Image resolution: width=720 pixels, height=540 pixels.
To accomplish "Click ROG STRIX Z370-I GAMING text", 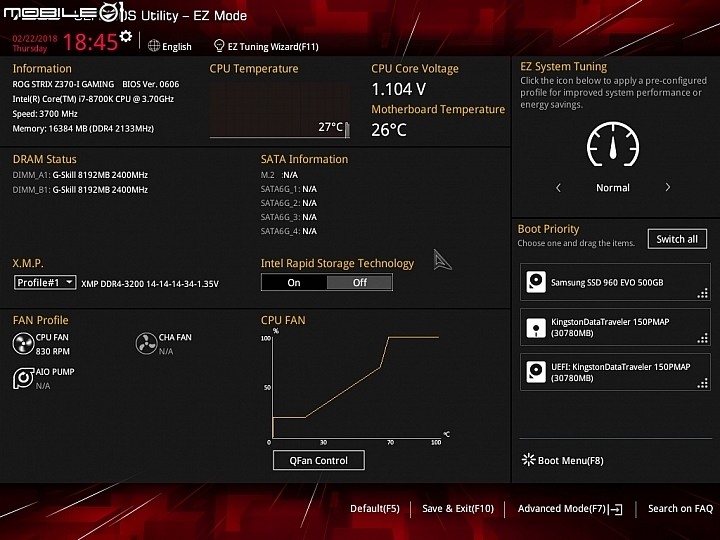I will point(63,84).
